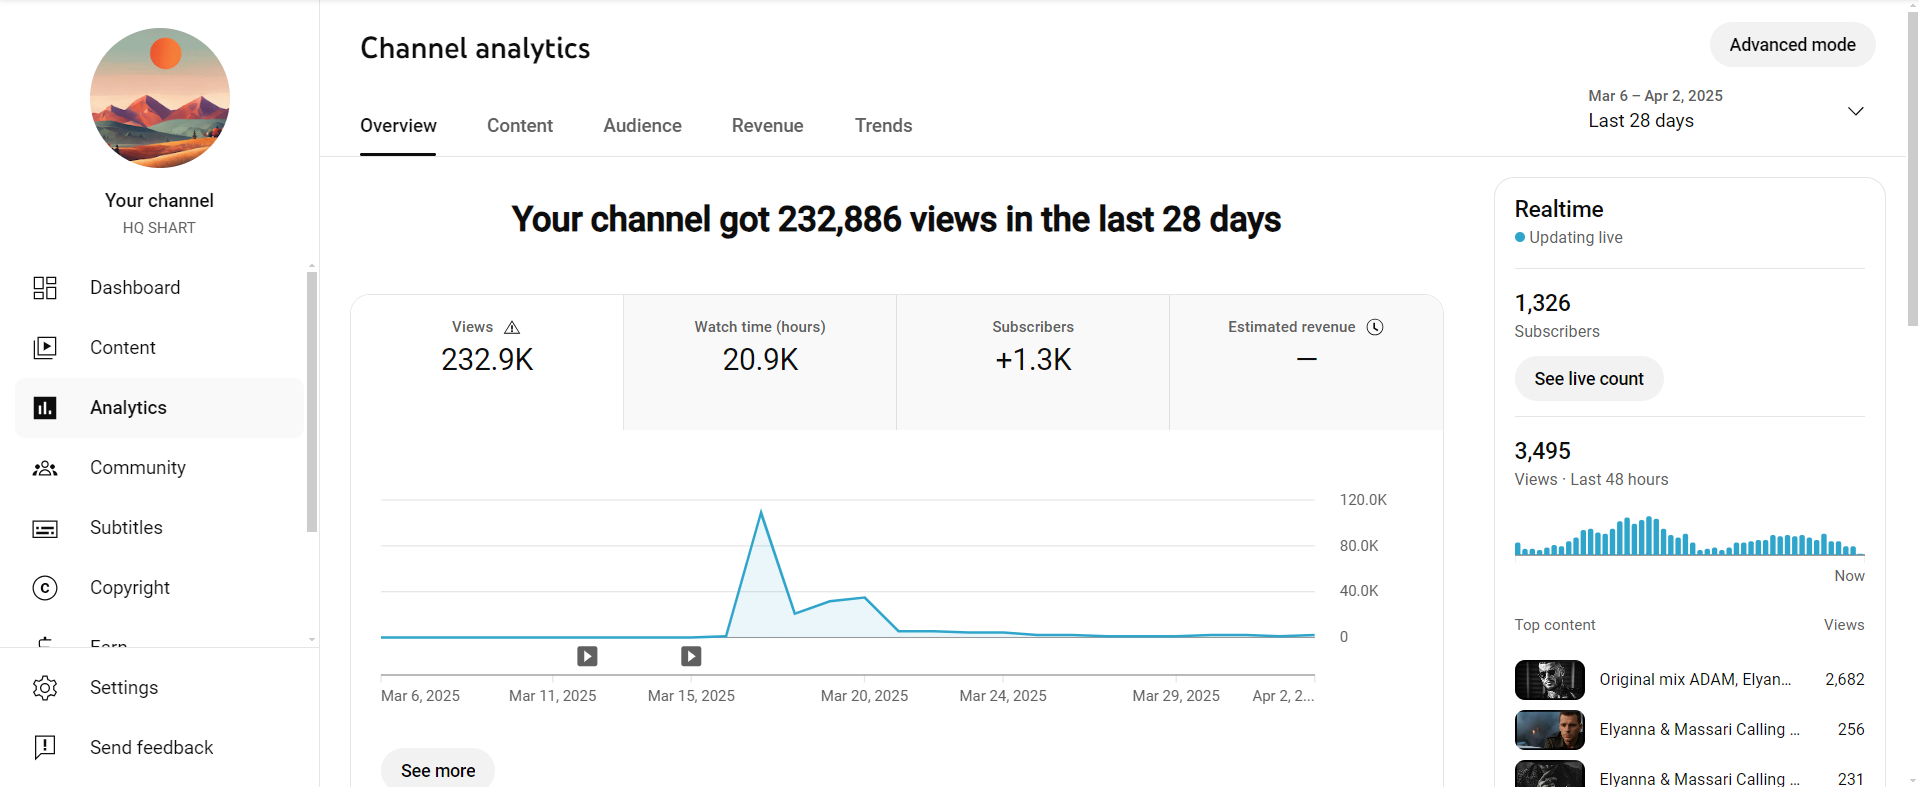Viewport: 1919px width, 787px height.
Task: Click the warning triangle beside Views
Action: click(512, 328)
